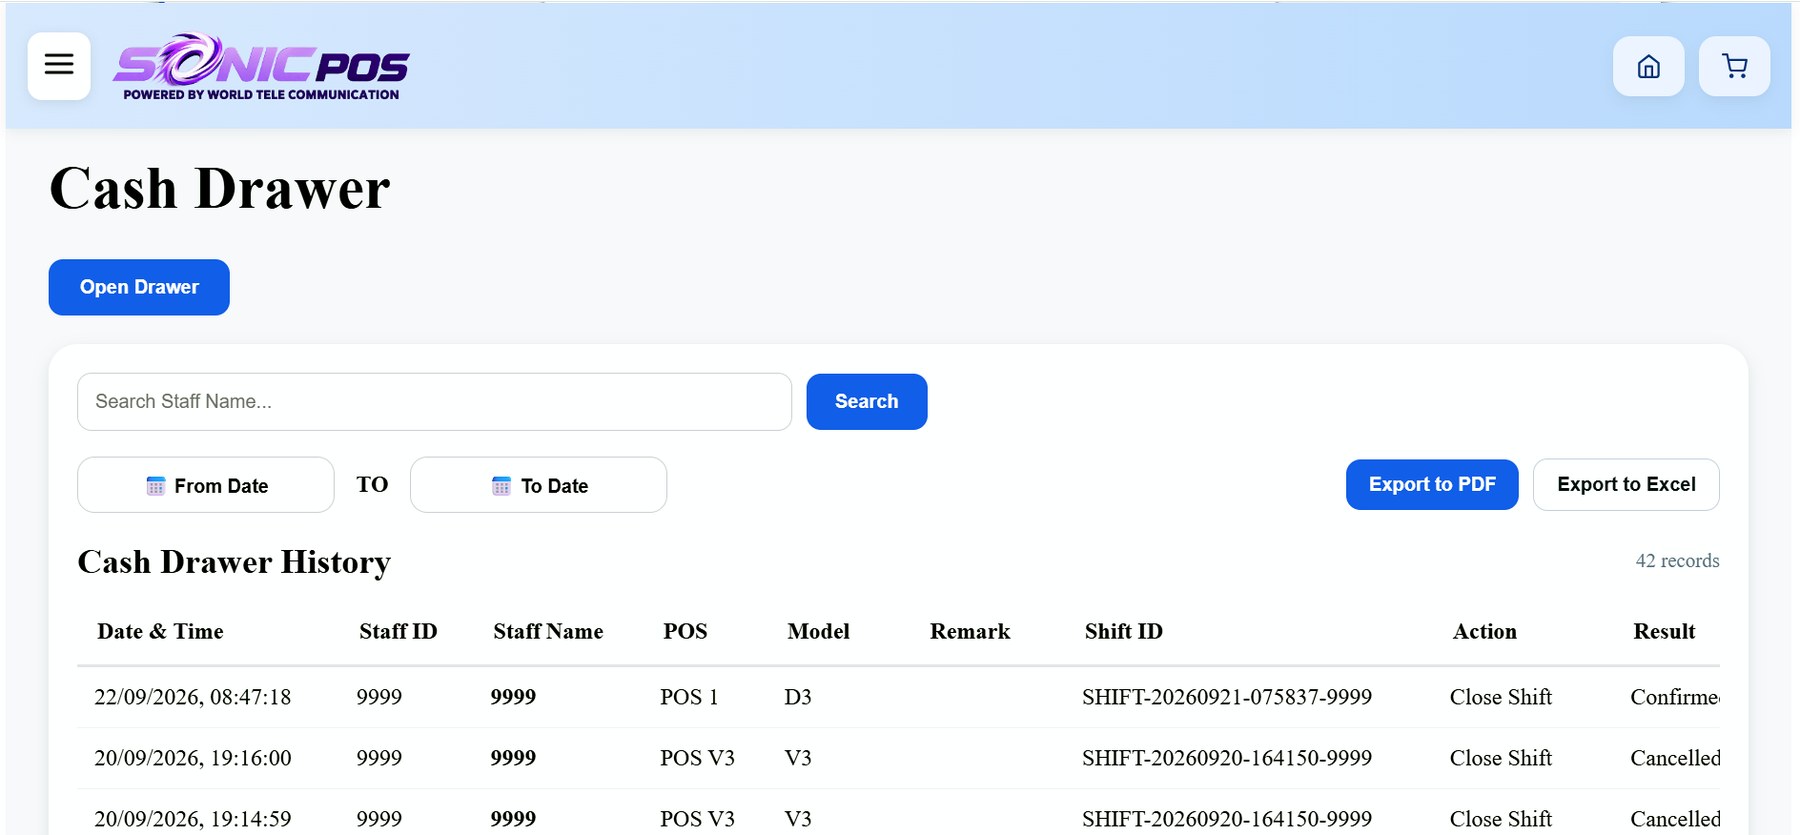The height and width of the screenshot is (835, 1800).
Task: Click the POS column header
Action: click(685, 632)
